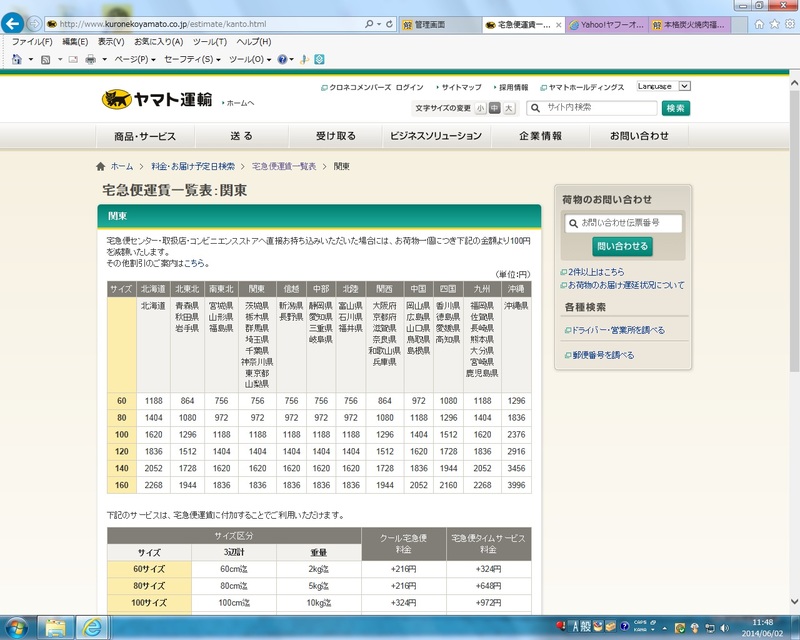Screen dimensions: 800x640
Task: Open the 表示(V) menu
Action: click(111, 42)
